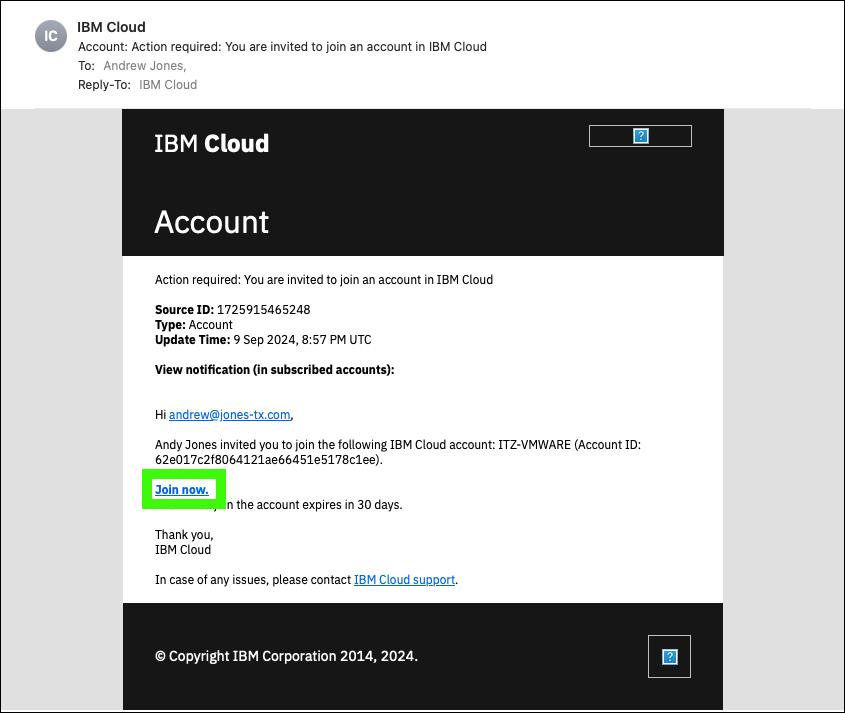Open the IBM Cloud support link

(x=404, y=579)
